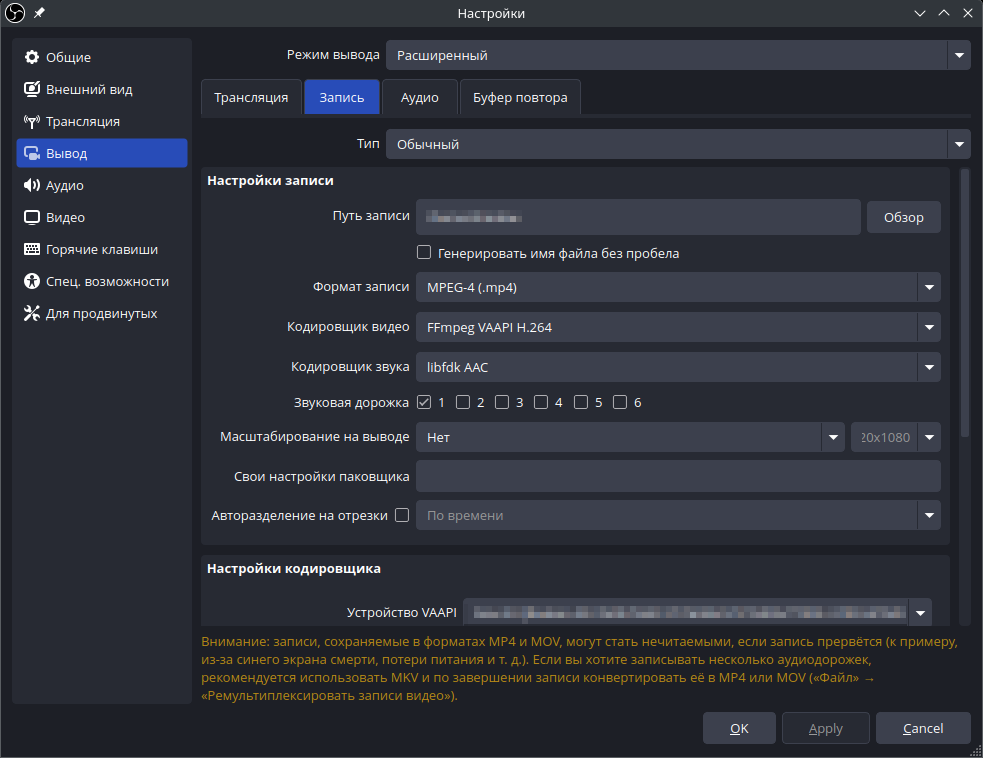Image resolution: width=983 pixels, height=758 pixels.
Task: Expand the Устройство VAAPI dropdown
Action: point(697,613)
